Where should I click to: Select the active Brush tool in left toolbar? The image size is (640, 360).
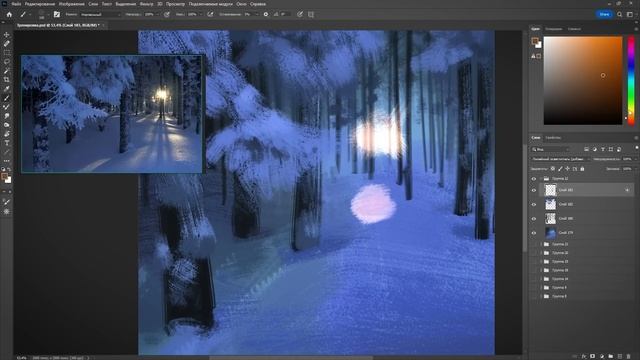pyautogui.click(x=7, y=98)
